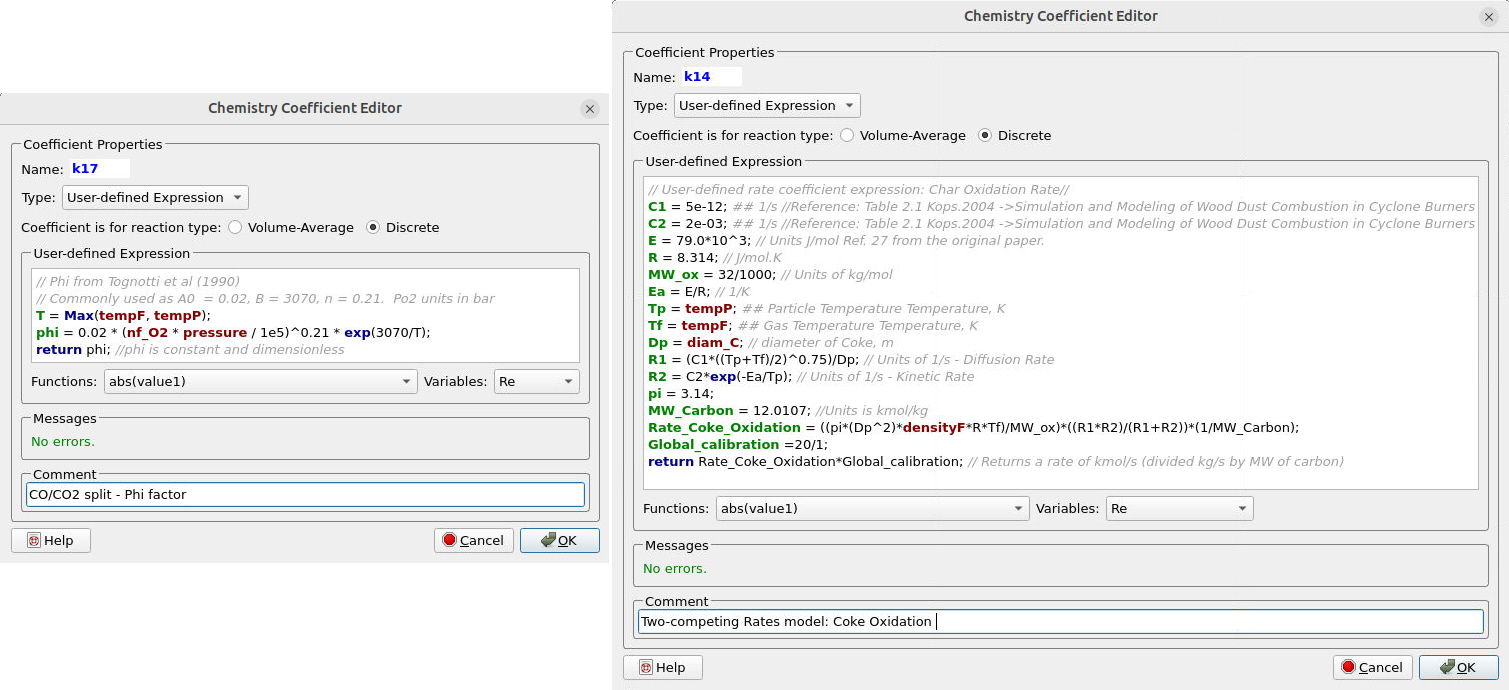Click Help button in k17 dialog
This screenshot has height=690, width=1509.
pos(50,540)
